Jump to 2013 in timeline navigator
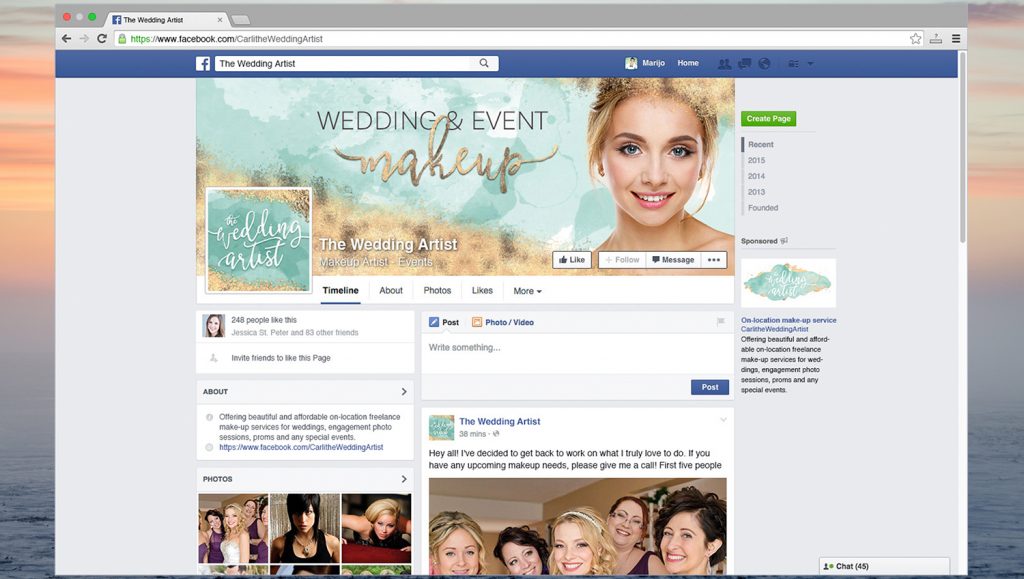This screenshot has width=1024, height=579. [756, 192]
